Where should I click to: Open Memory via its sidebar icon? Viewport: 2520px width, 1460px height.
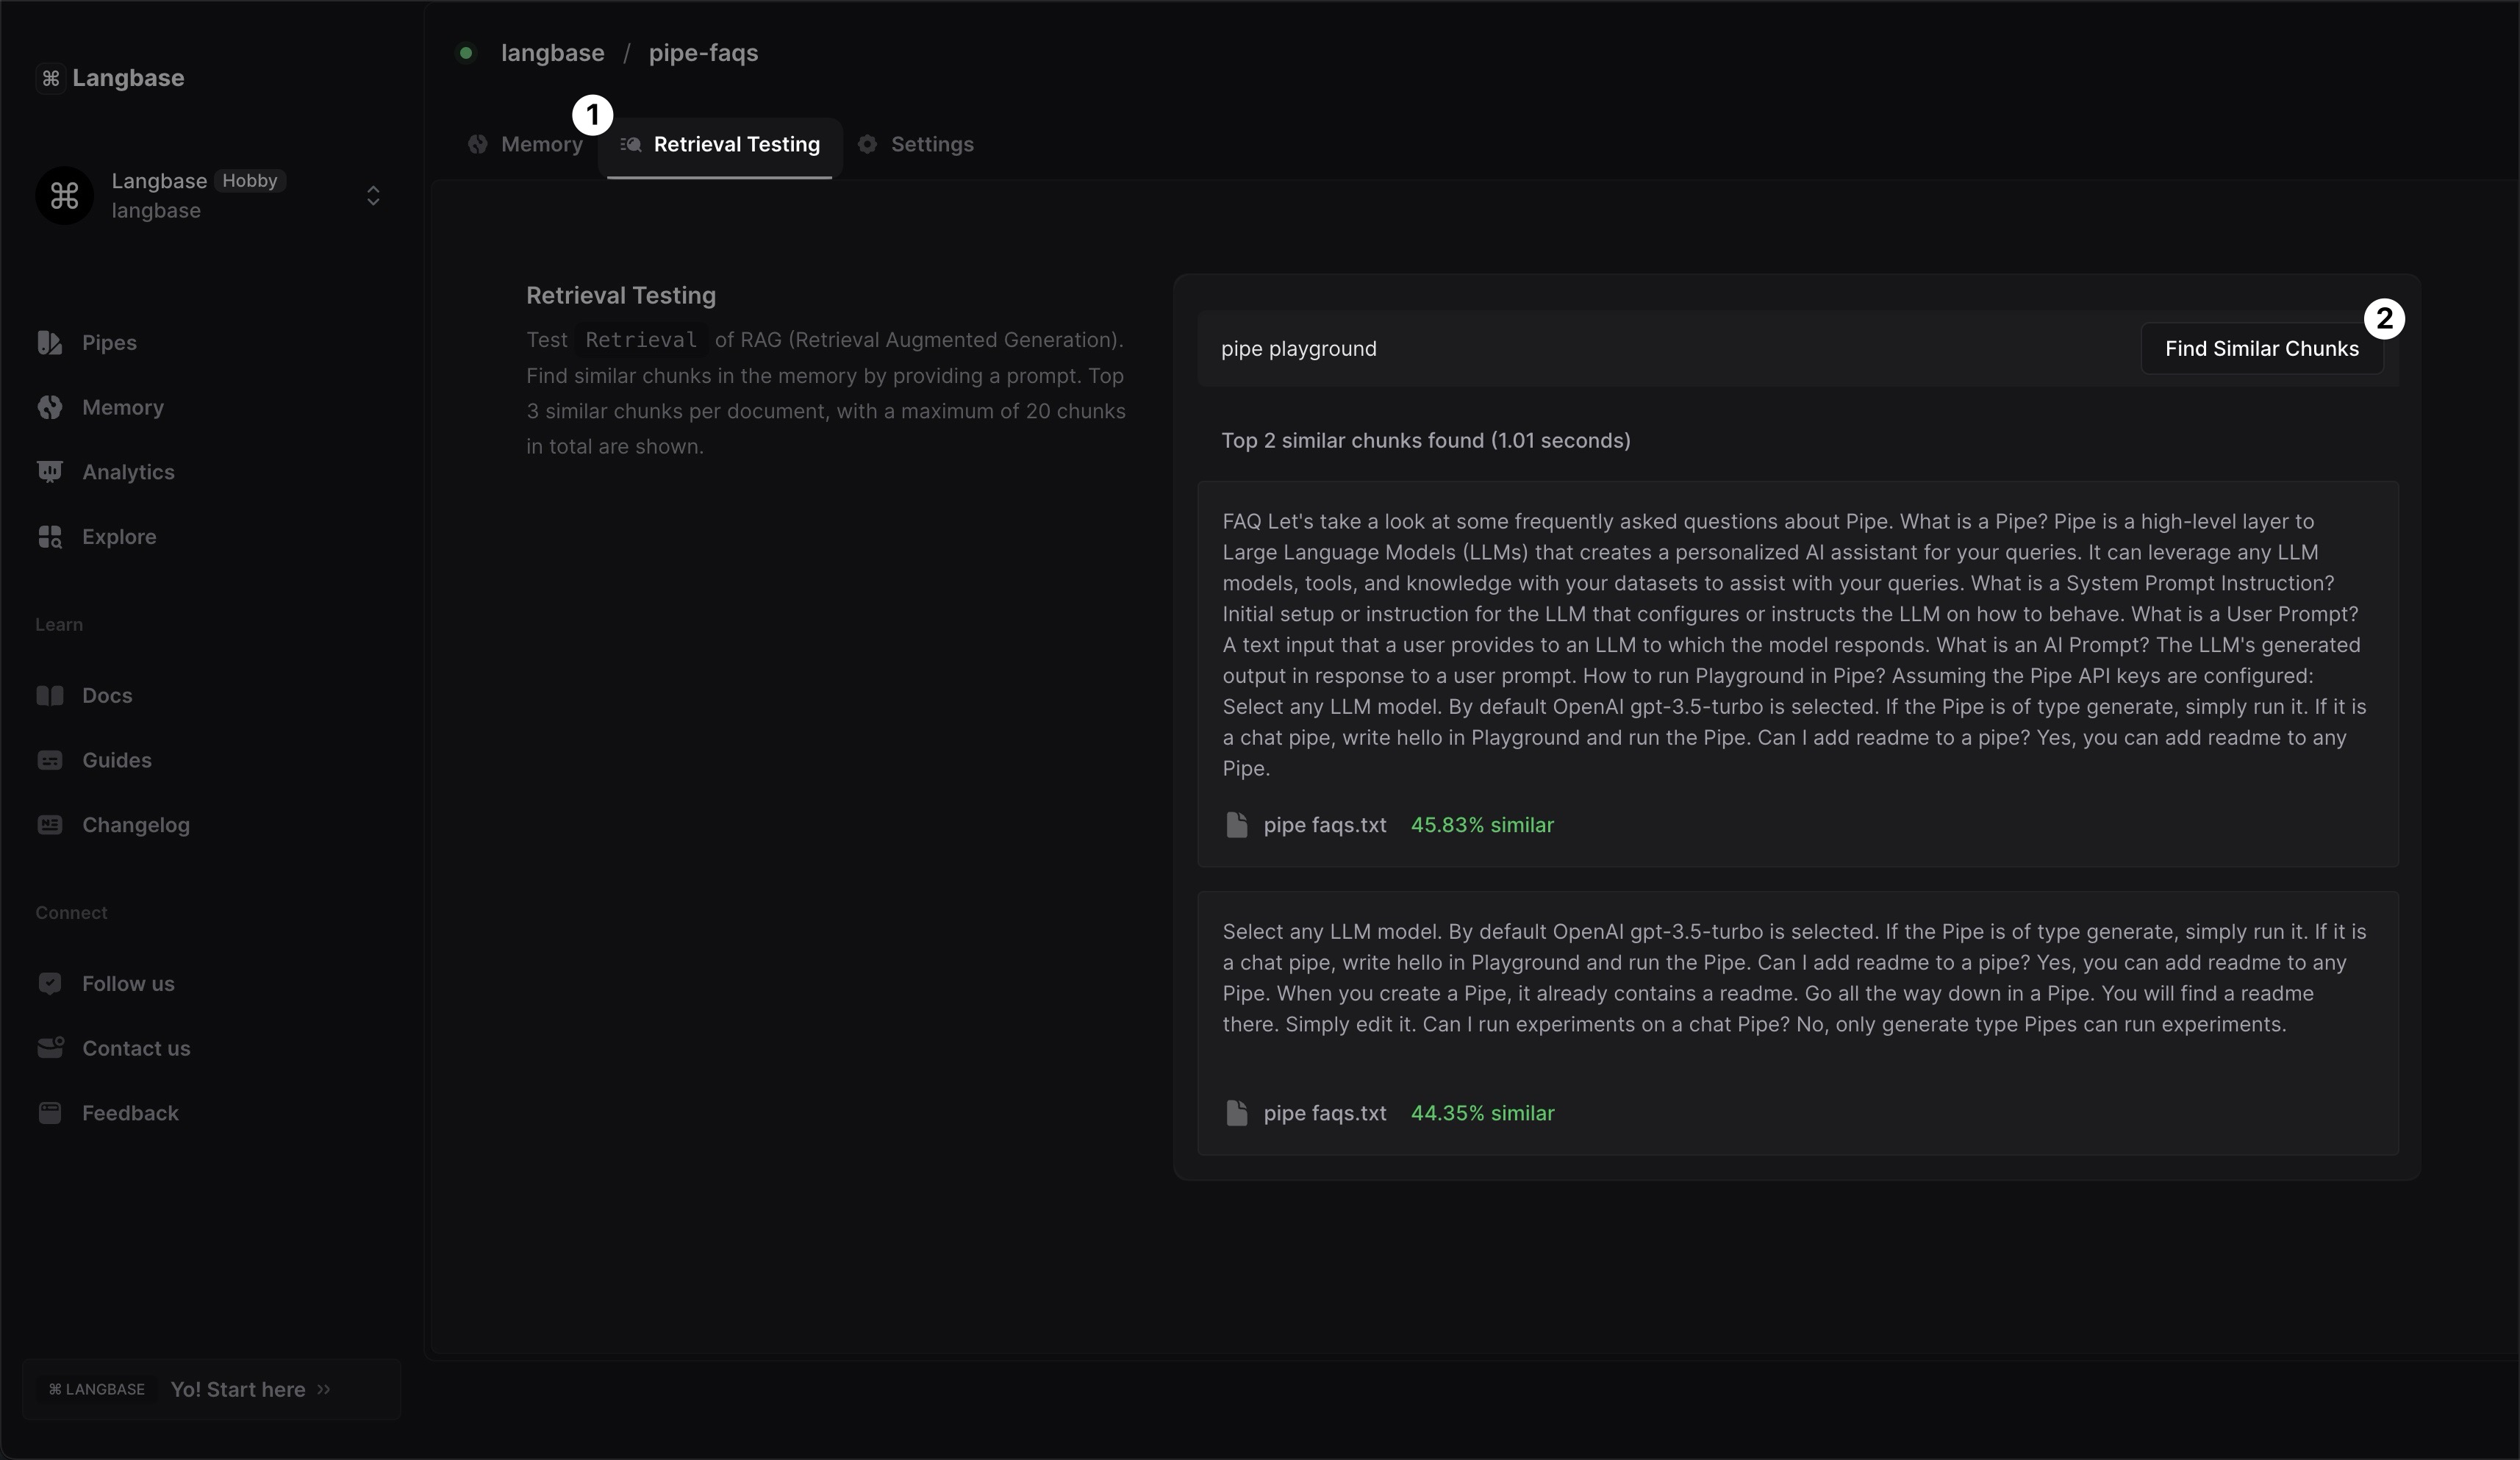pyautogui.click(x=49, y=407)
